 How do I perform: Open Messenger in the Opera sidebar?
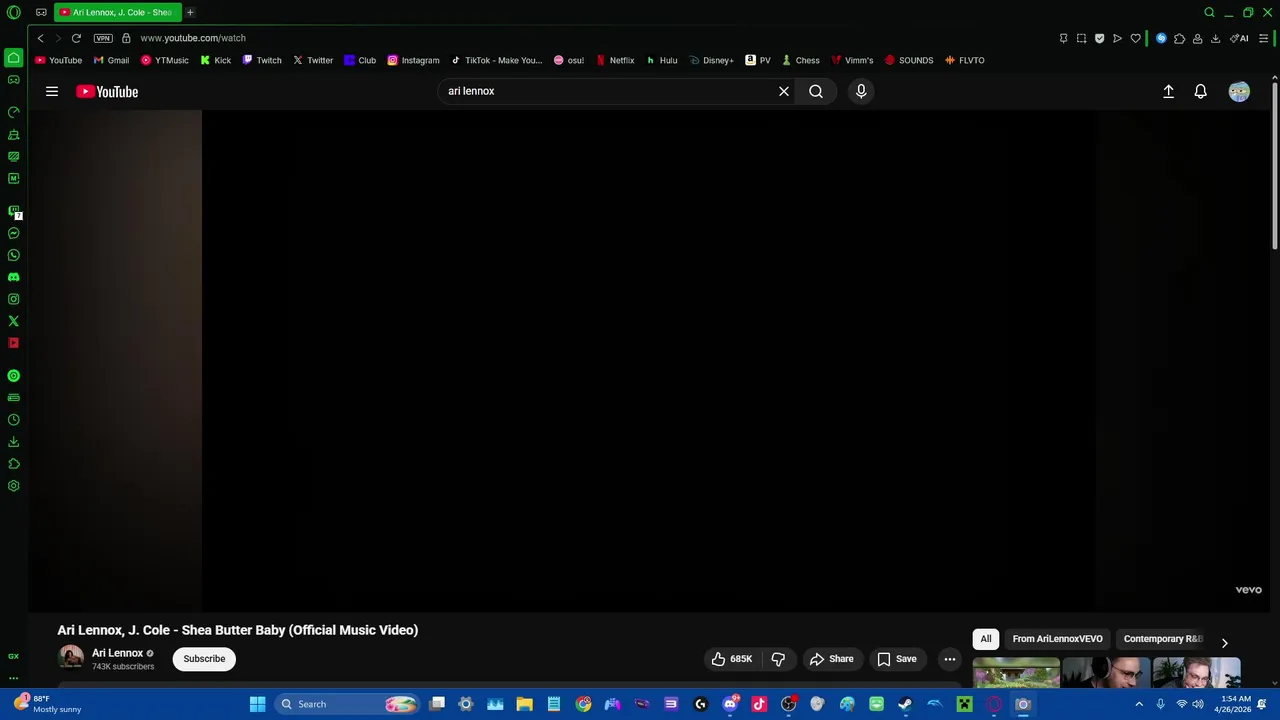point(14,233)
